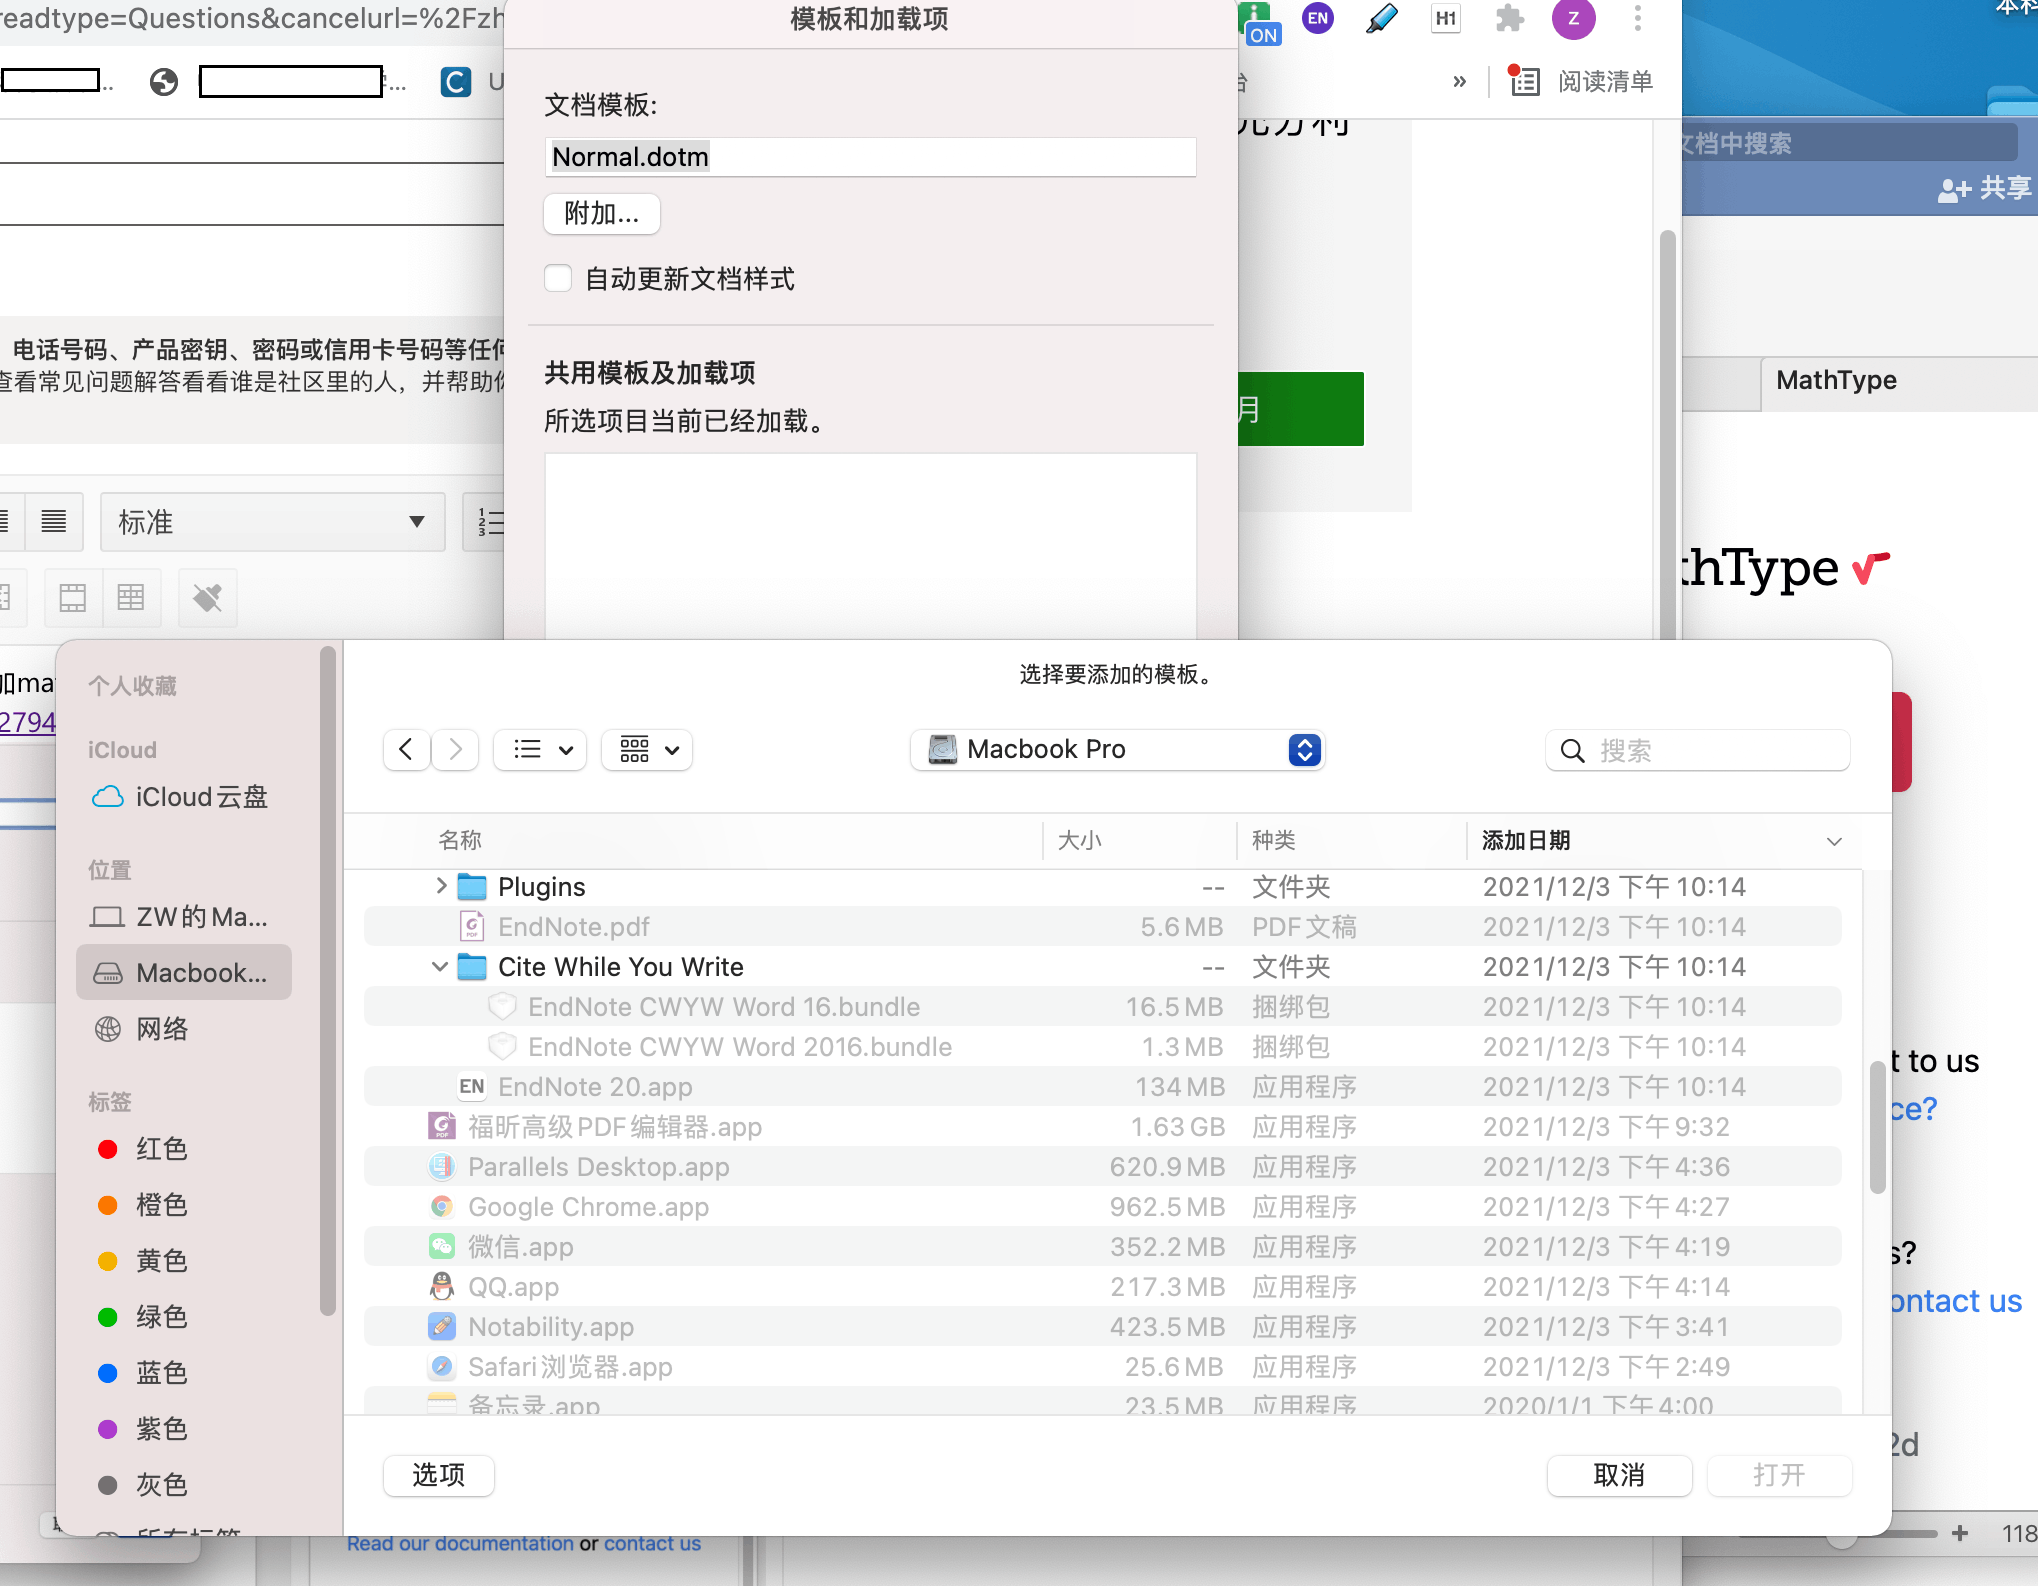Sort by the 种类 column header
Image resolution: width=2038 pixels, height=1586 pixels.
coord(1274,841)
